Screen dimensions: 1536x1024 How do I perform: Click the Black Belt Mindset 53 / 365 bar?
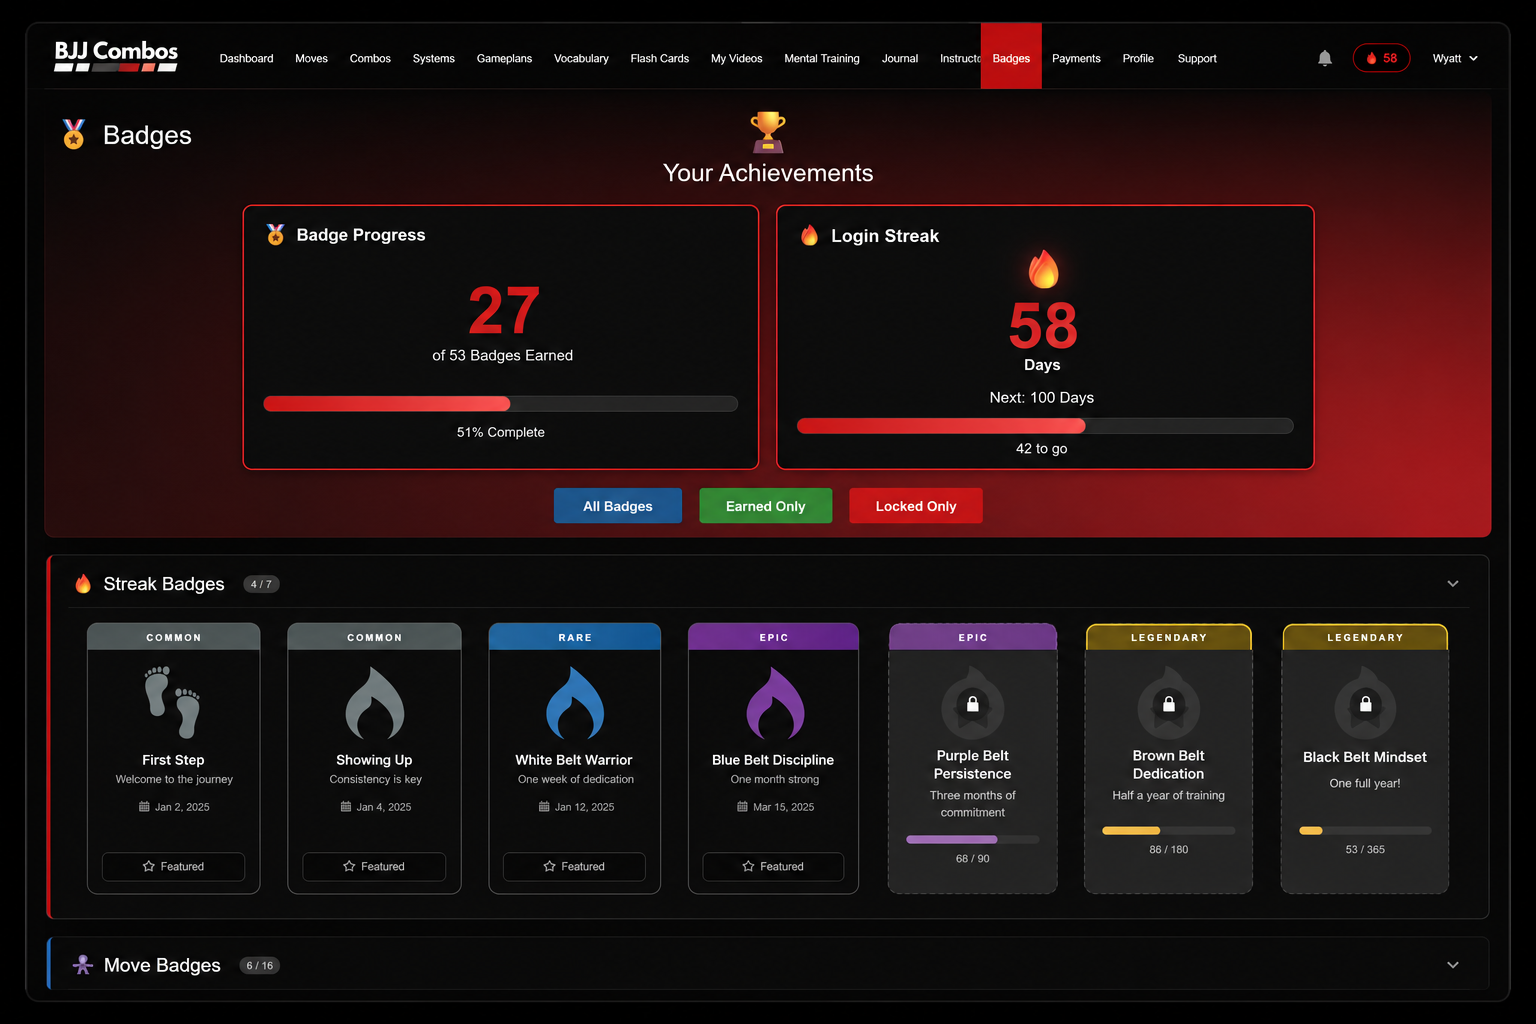coord(1365,830)
